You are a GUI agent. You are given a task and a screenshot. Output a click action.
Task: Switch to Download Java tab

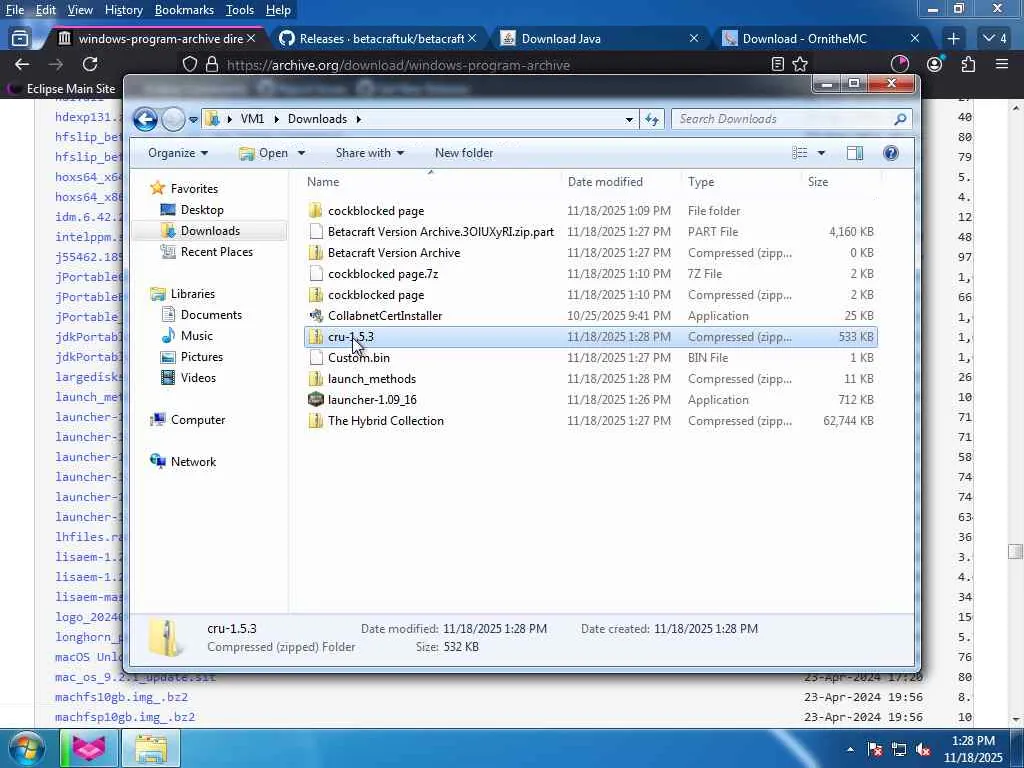pos(600,39)
